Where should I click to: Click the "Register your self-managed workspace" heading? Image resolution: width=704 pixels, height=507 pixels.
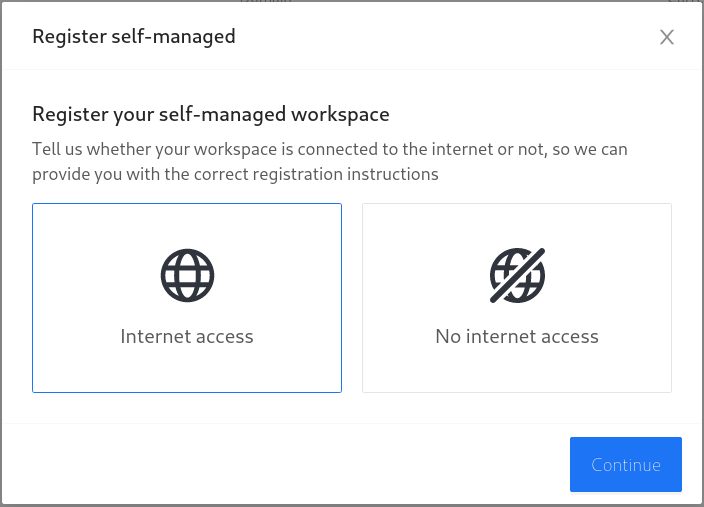point(211,114)
